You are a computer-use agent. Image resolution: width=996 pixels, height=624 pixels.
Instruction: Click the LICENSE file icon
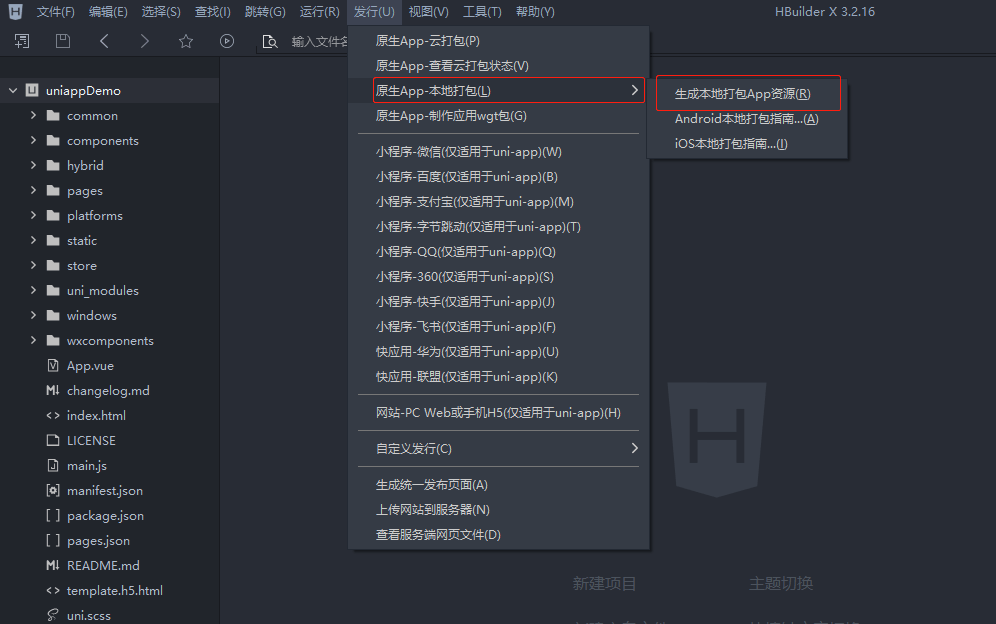click(x=53, y=440)
